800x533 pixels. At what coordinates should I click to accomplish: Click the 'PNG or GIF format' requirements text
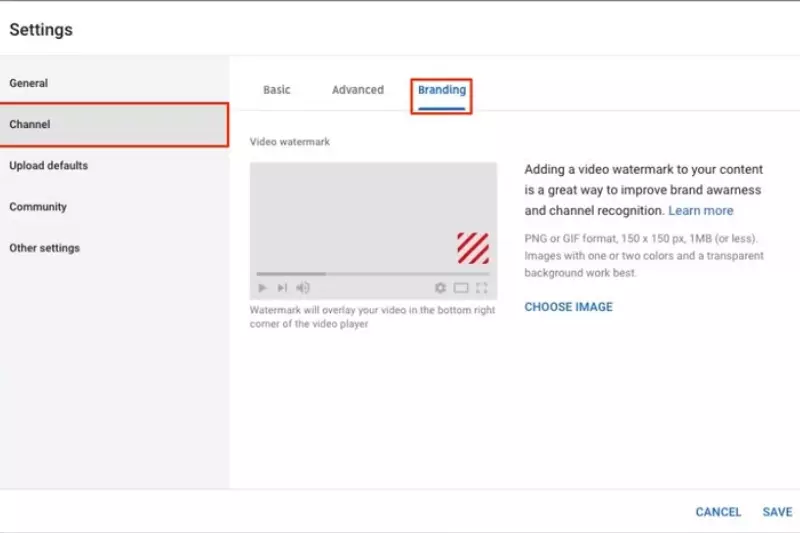click(644, 256)
